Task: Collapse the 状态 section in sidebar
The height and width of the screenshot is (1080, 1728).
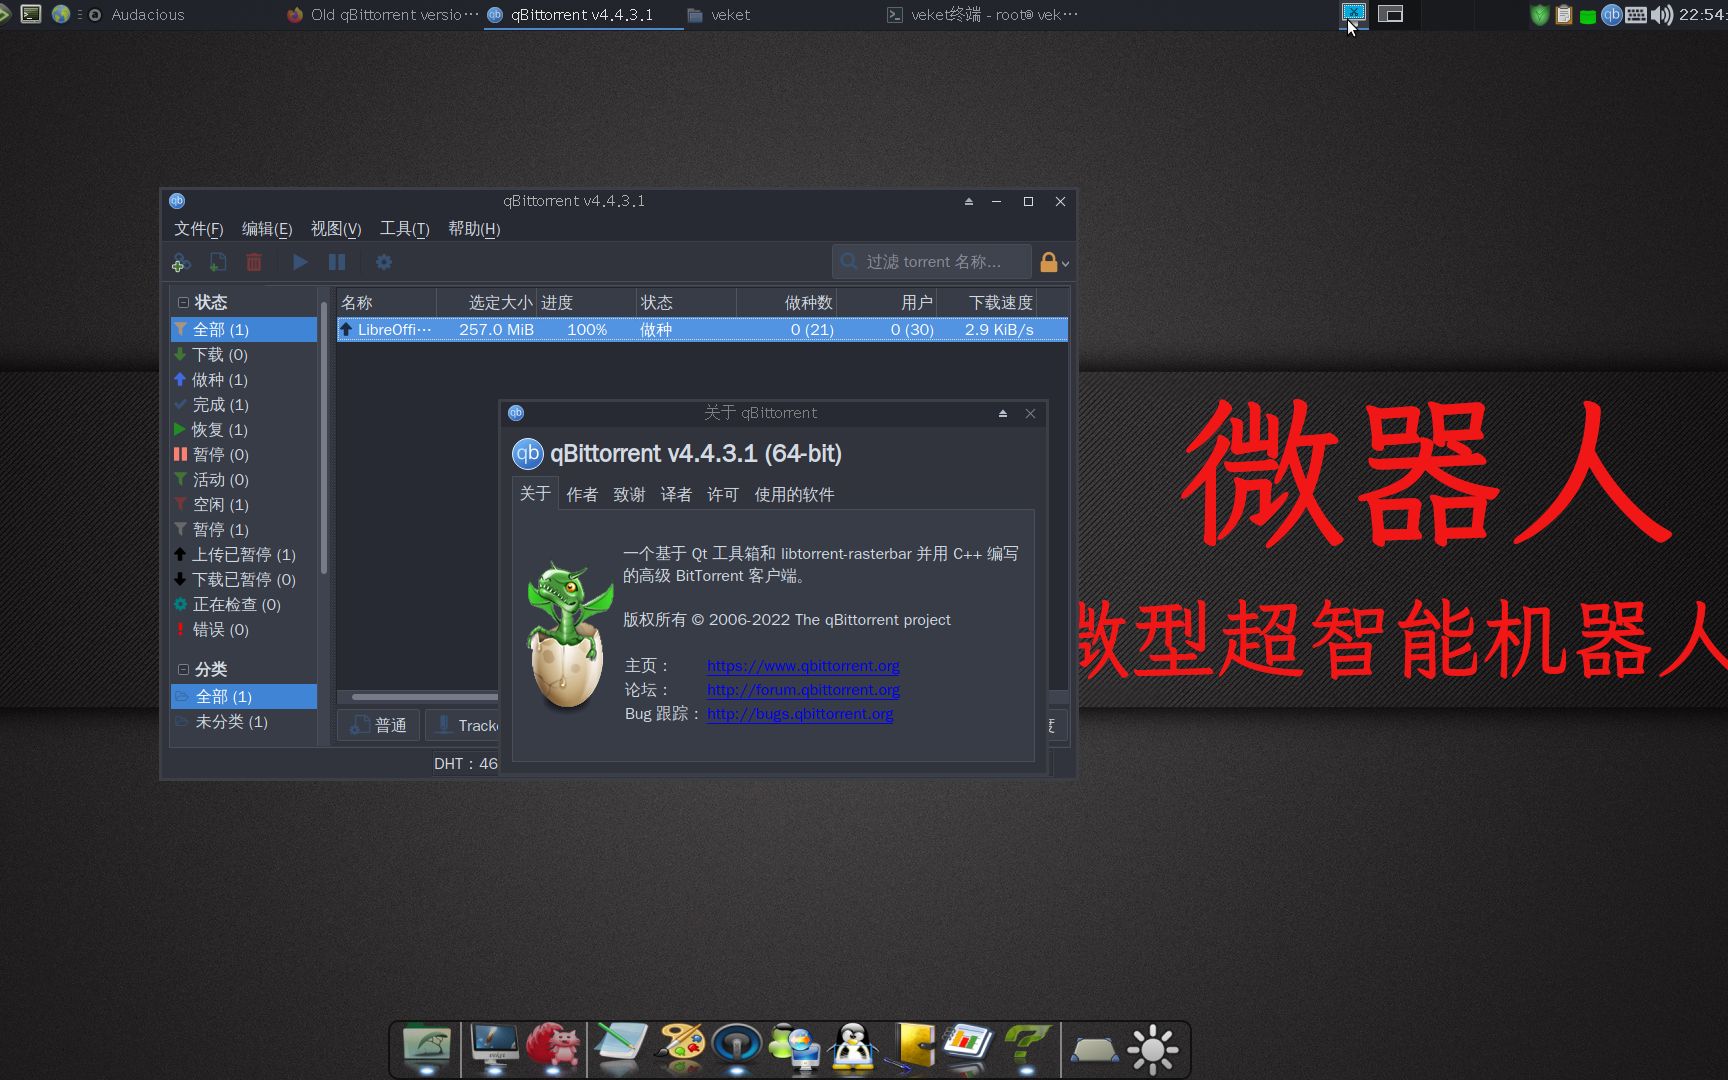Action: tap(183, 302)
